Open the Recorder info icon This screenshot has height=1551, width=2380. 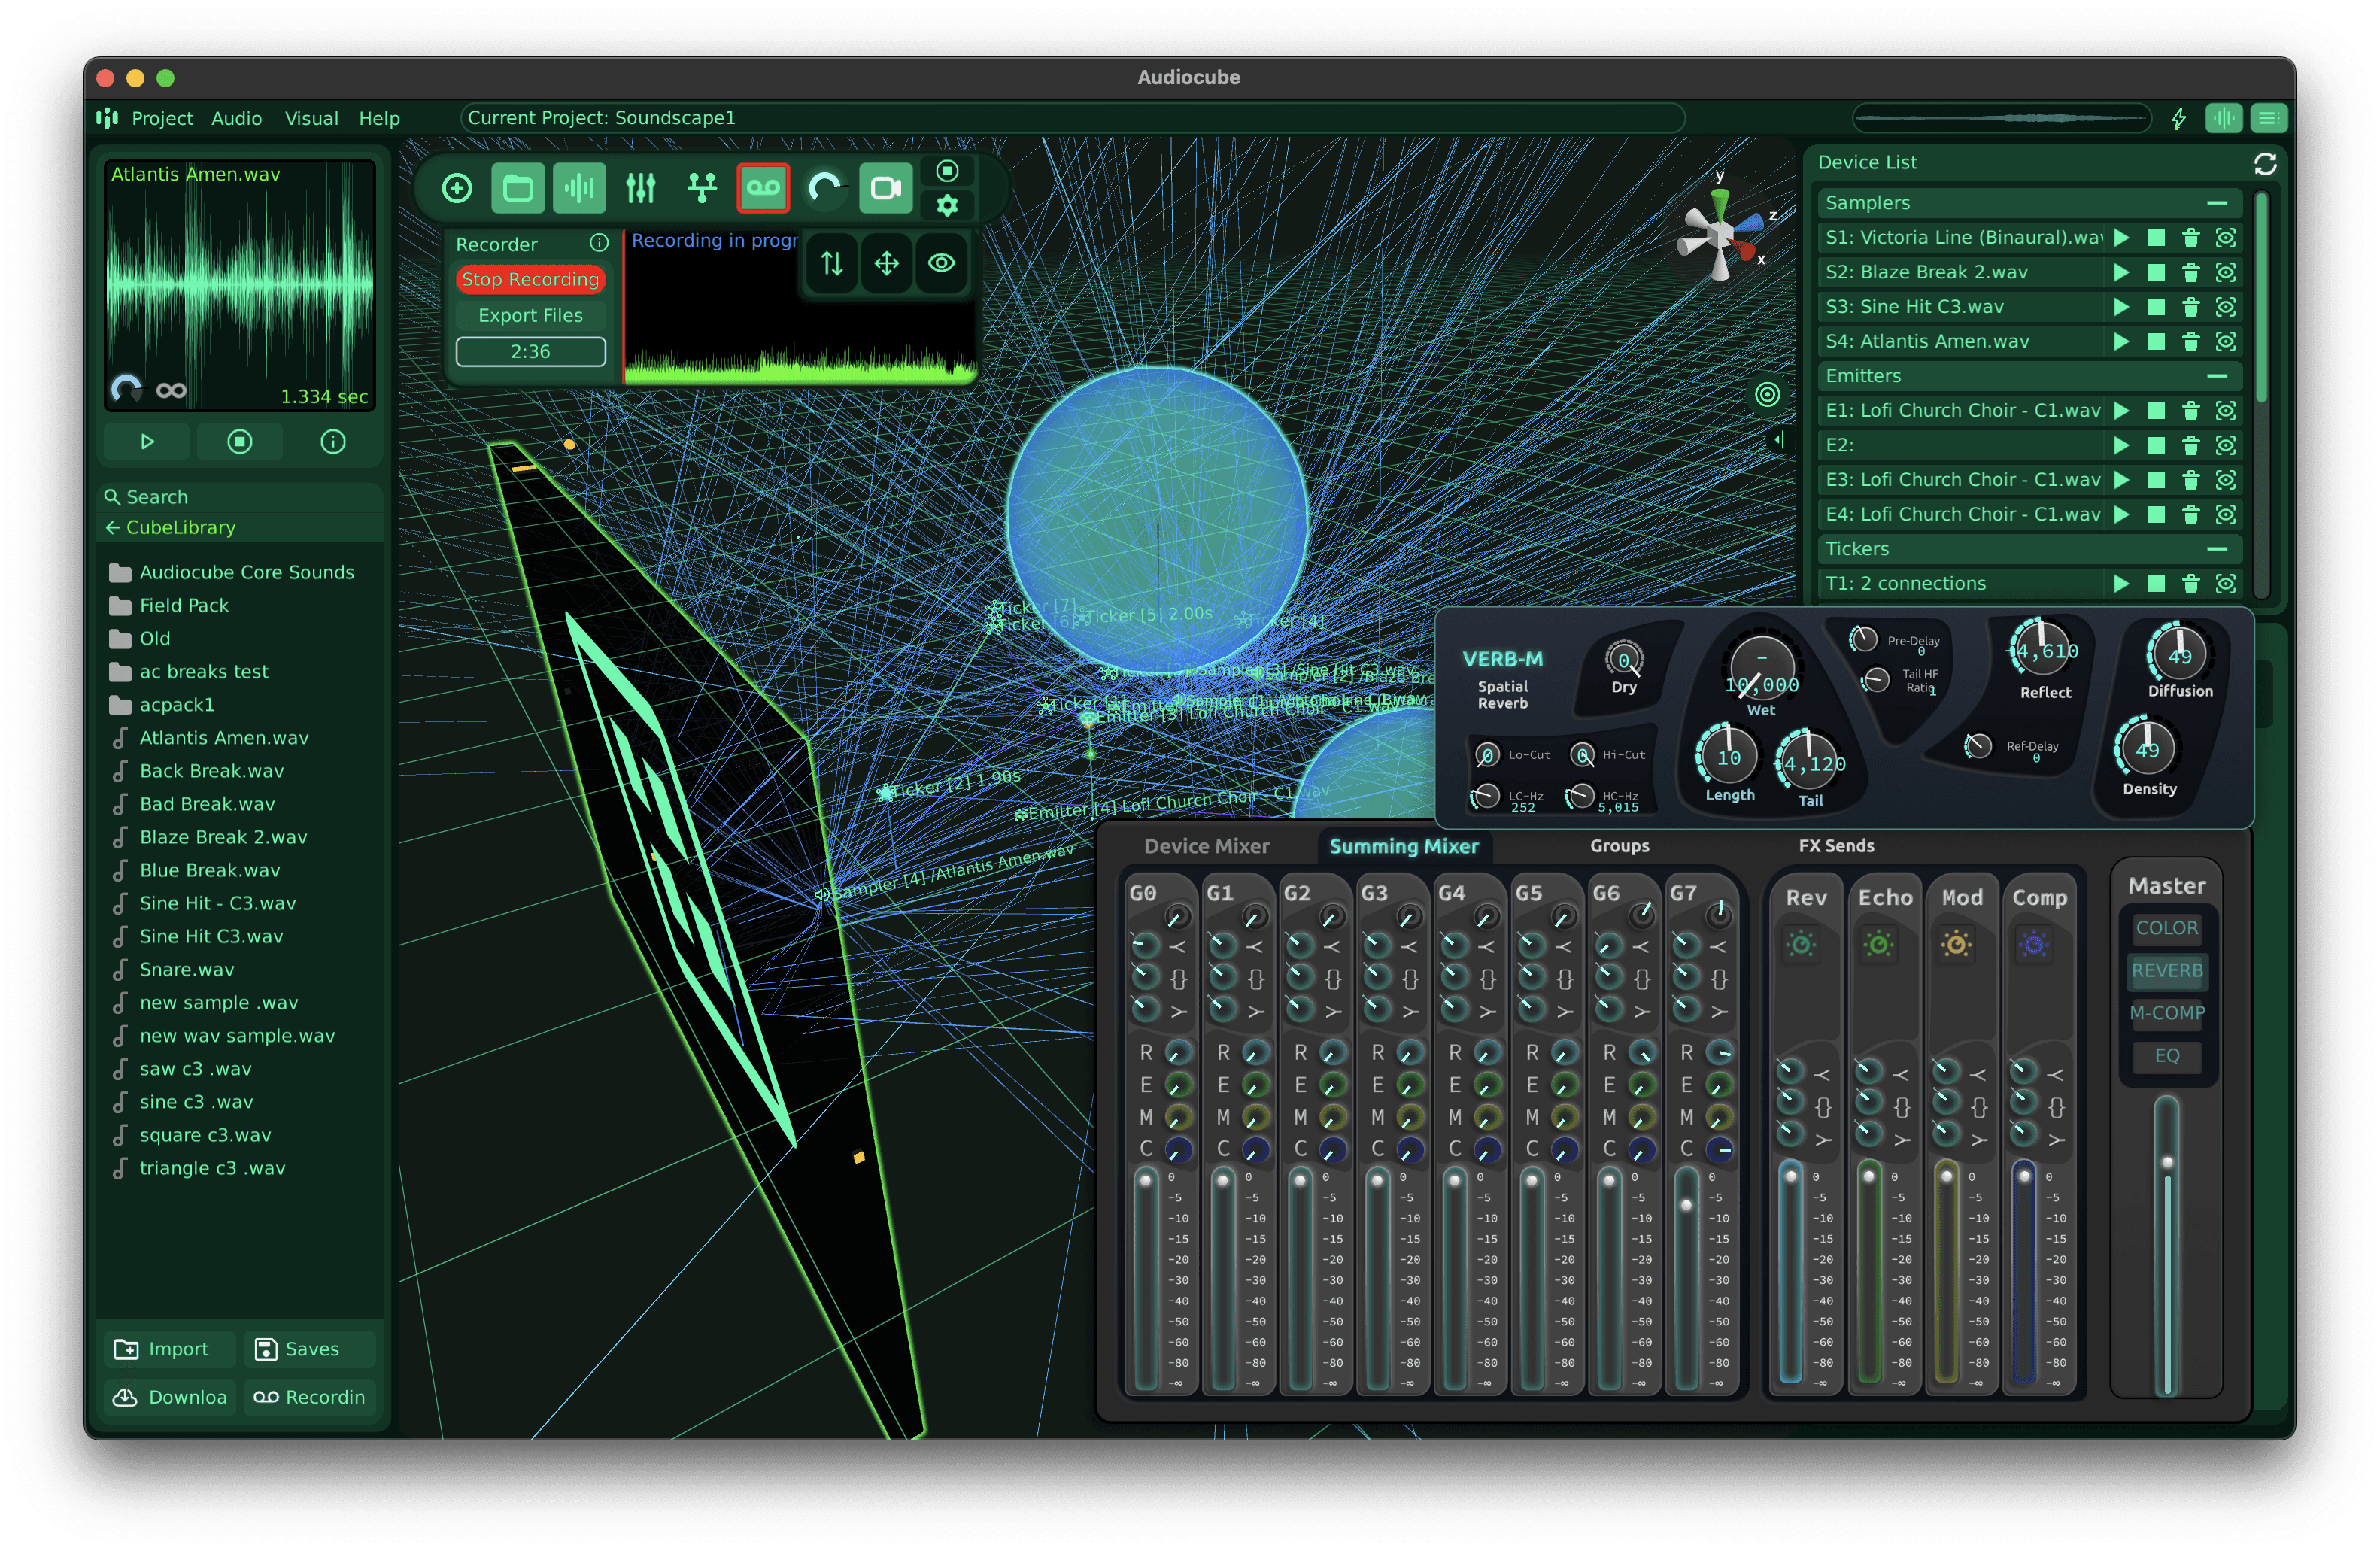click(x=599, y=243)
